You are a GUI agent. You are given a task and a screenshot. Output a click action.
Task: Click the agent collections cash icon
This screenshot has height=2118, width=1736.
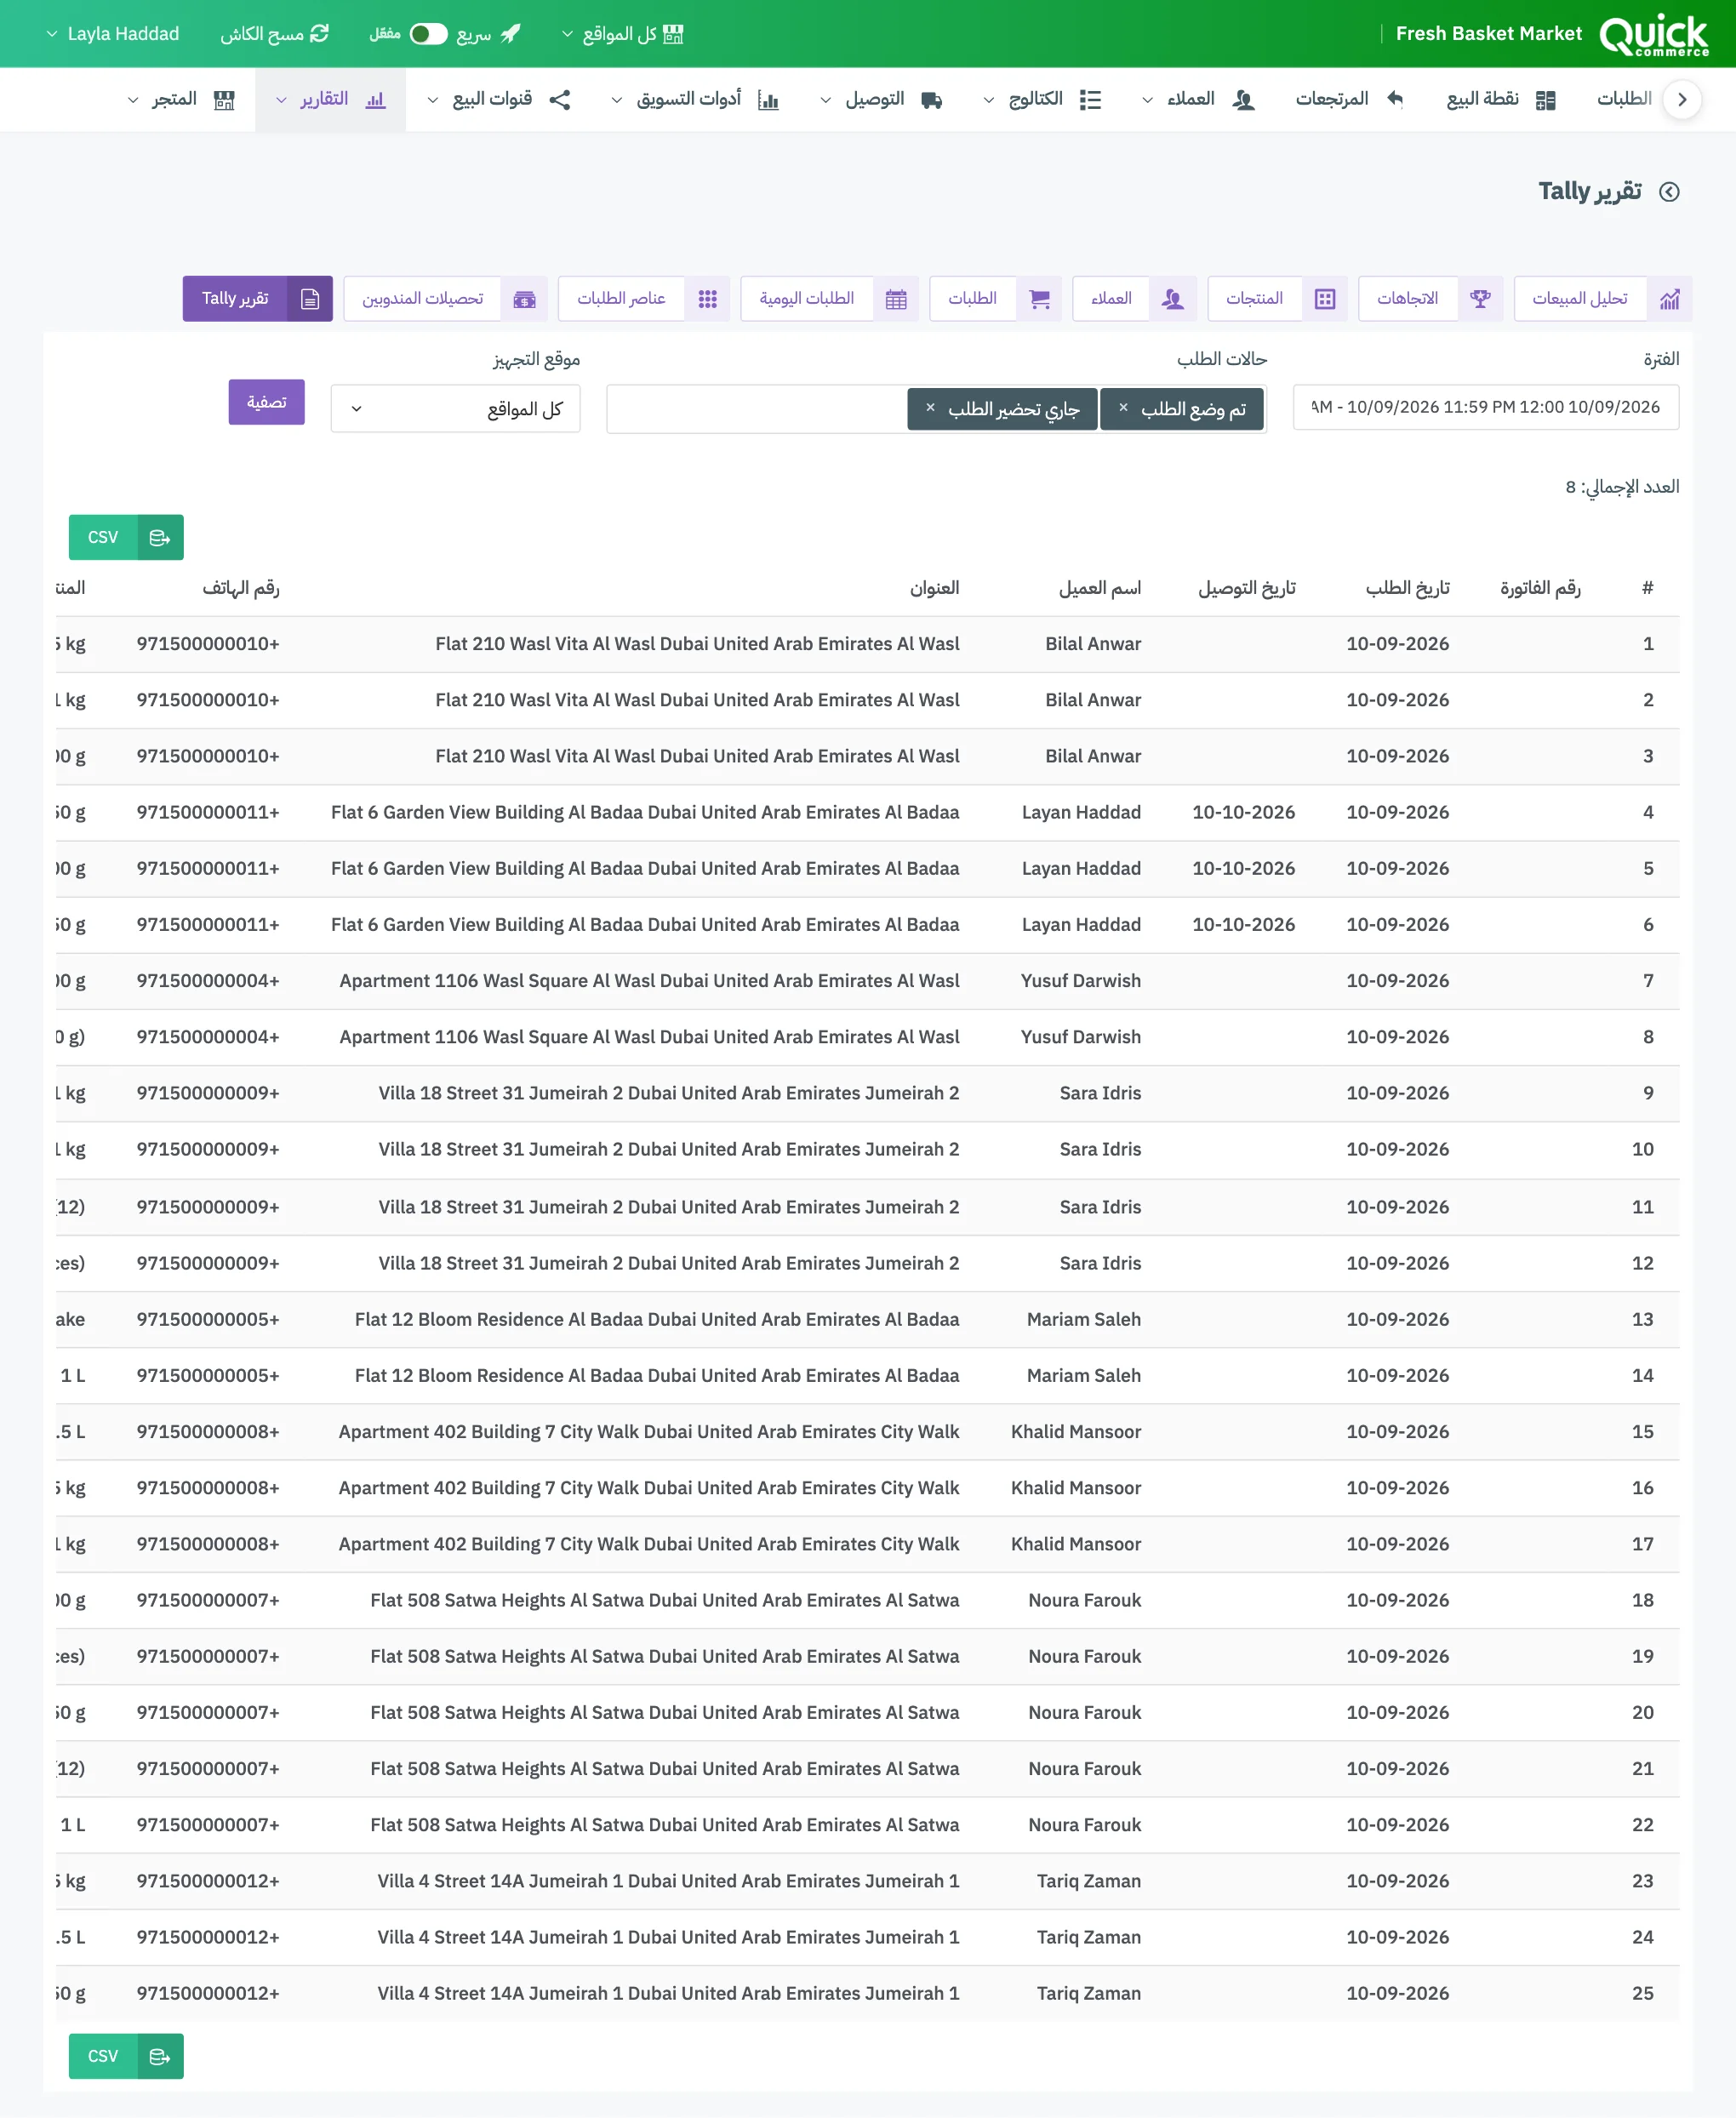click(524, 299)
